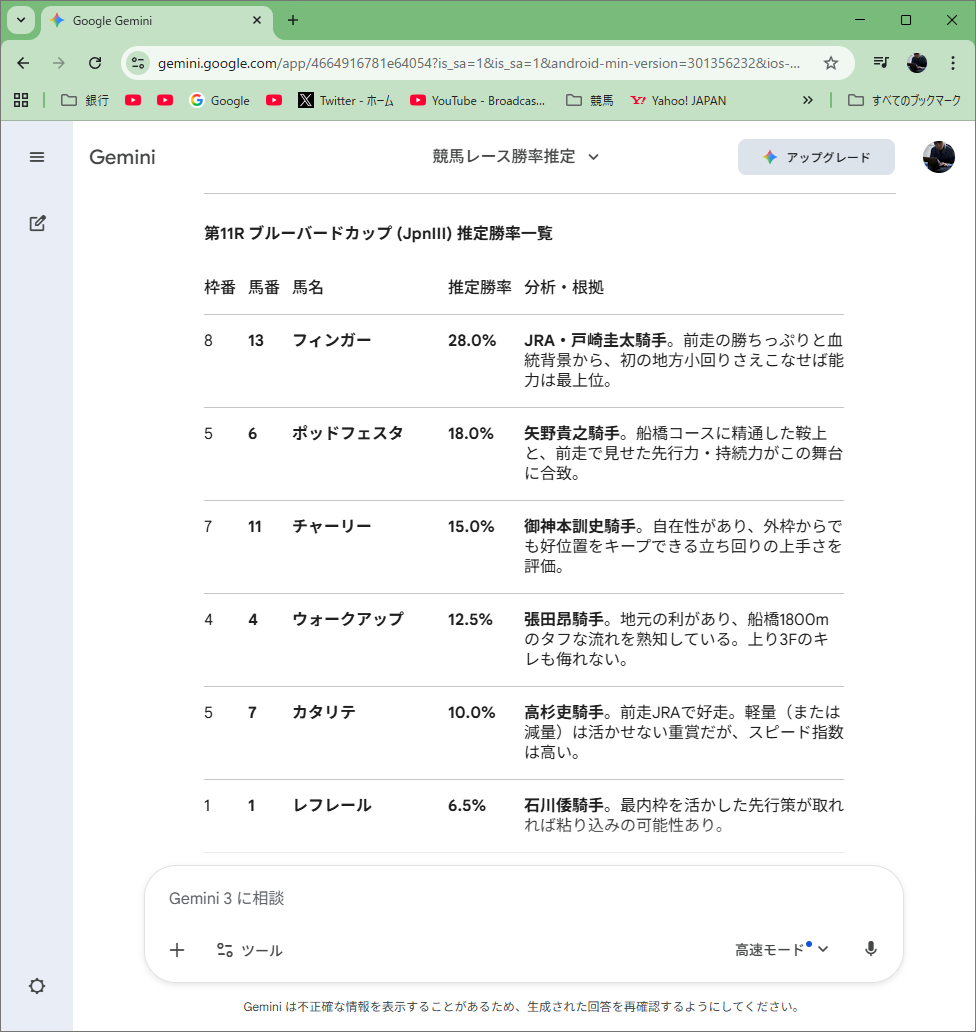Click horse name チャーリー in table
Screen dimensions: 976x1032
coord(332,527)
